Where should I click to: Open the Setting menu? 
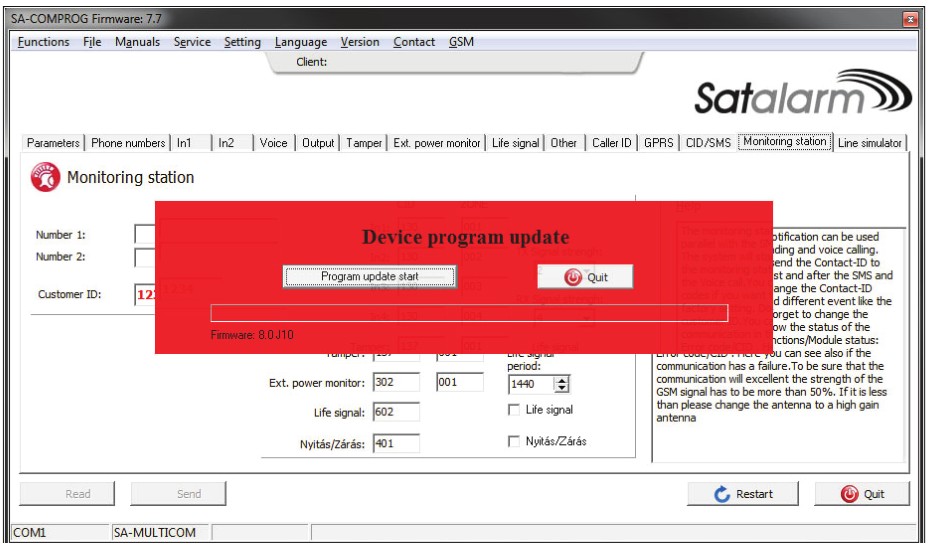pos(242,42)
